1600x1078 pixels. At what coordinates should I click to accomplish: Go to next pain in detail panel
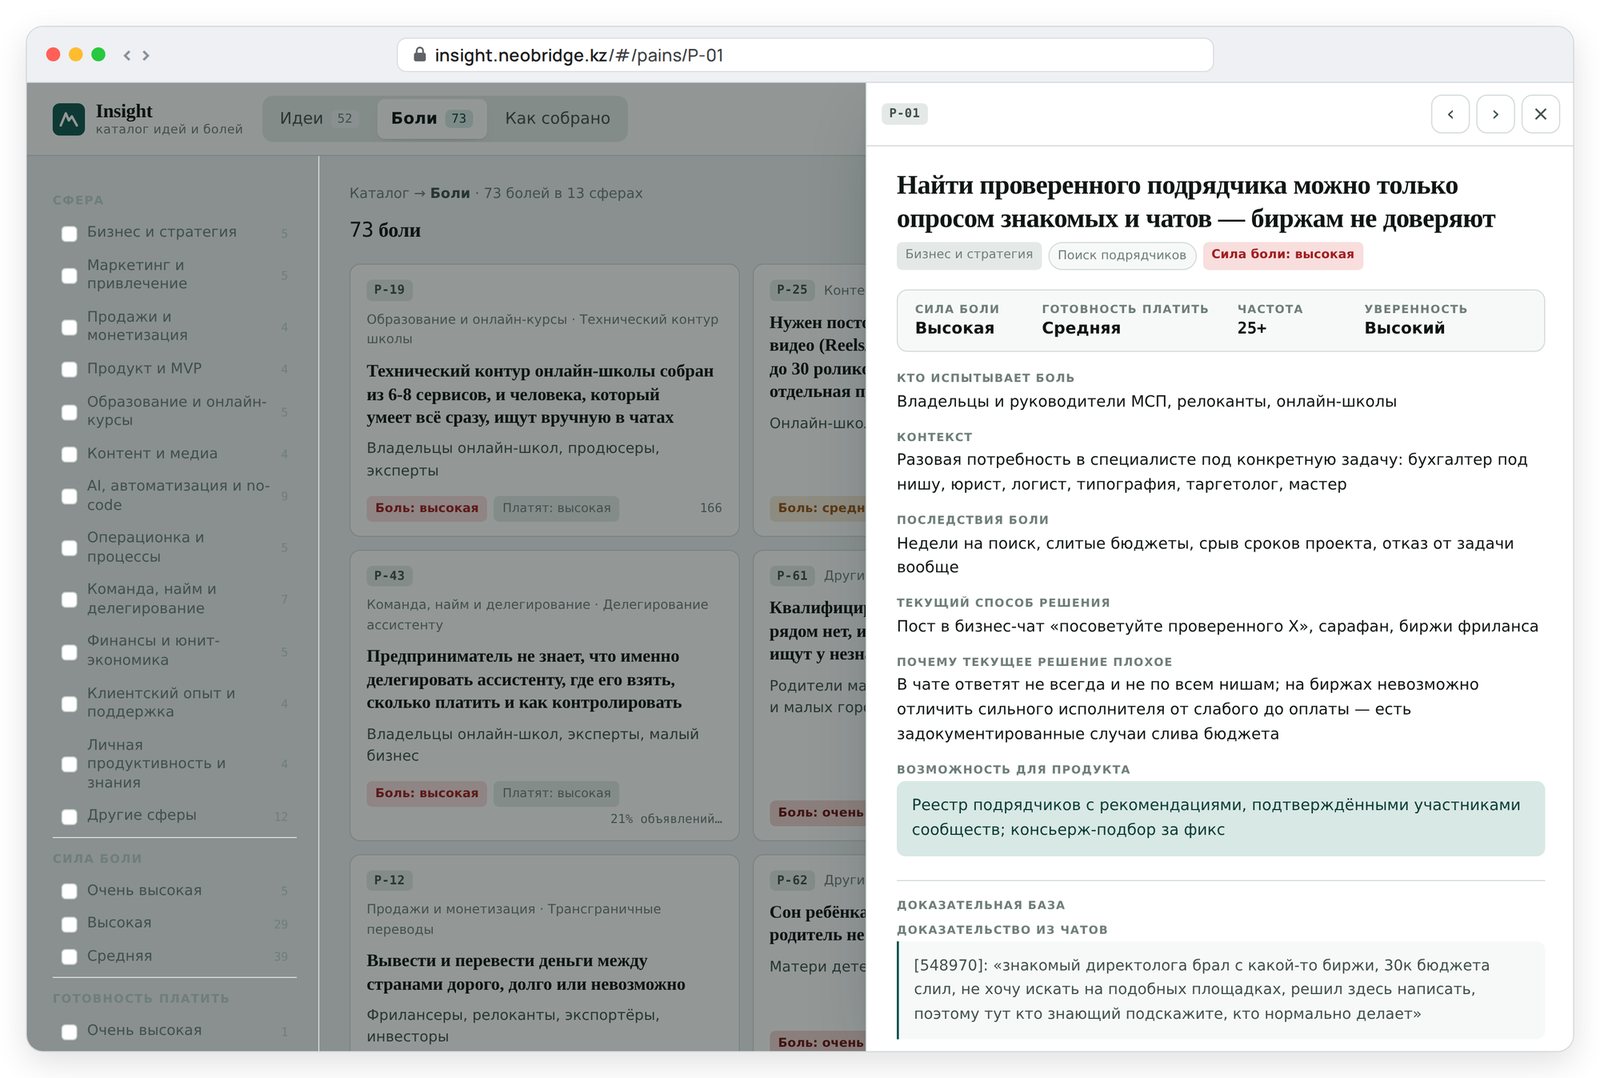point(1495,114)
